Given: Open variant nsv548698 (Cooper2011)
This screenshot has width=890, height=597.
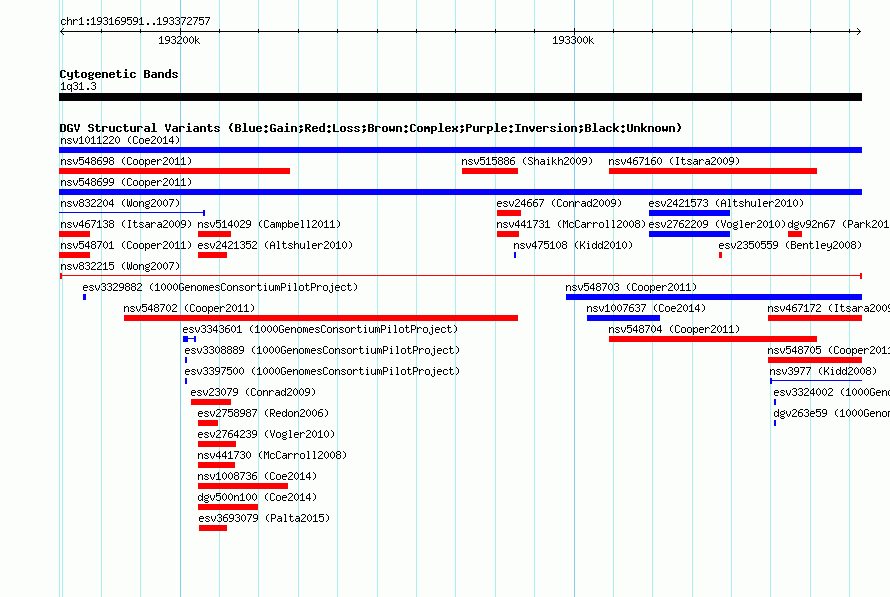Looking at the screenshot, I should (126, 161).
